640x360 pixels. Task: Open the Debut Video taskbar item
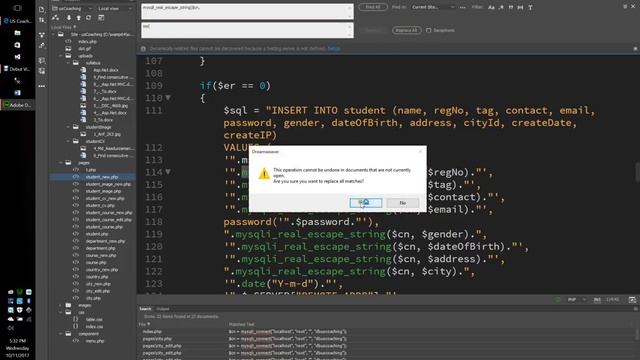[17, 69]
